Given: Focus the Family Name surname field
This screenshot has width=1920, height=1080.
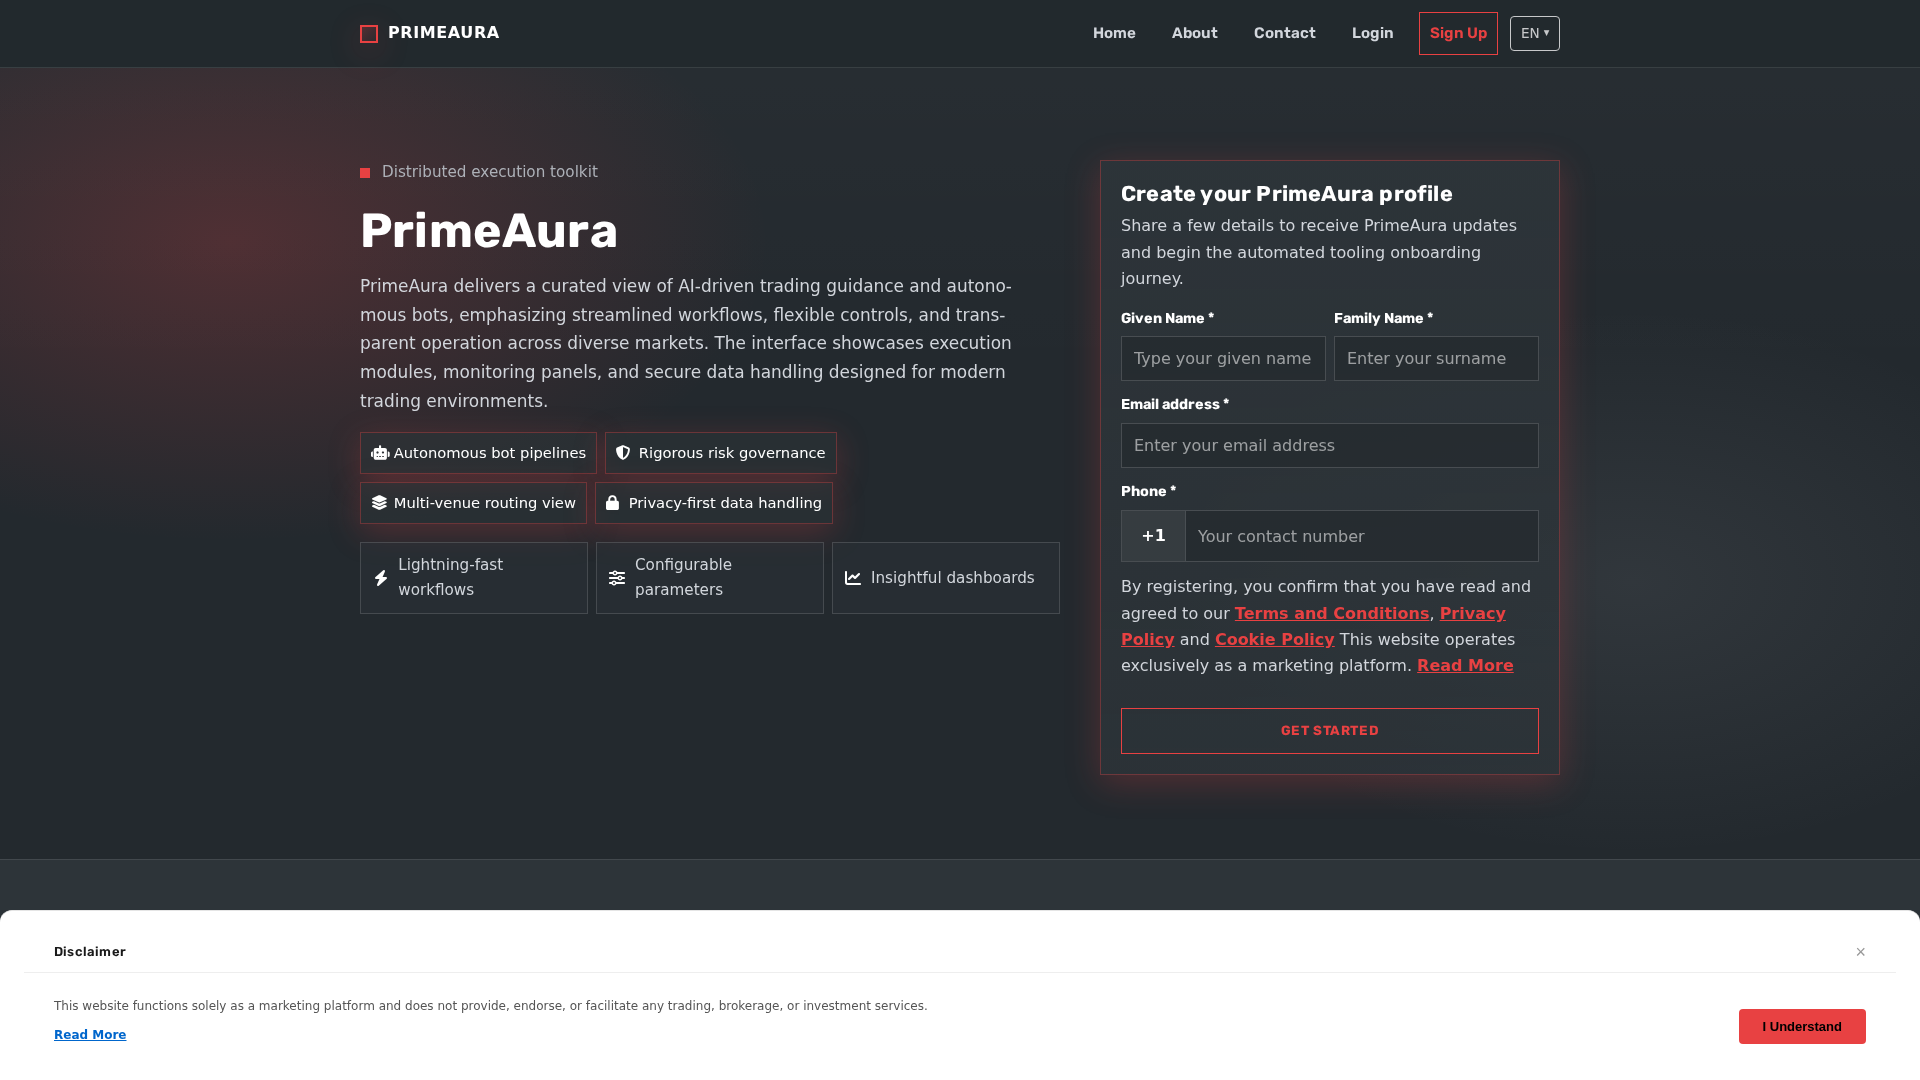Looking at the screenshot, I should point(1436,358).
